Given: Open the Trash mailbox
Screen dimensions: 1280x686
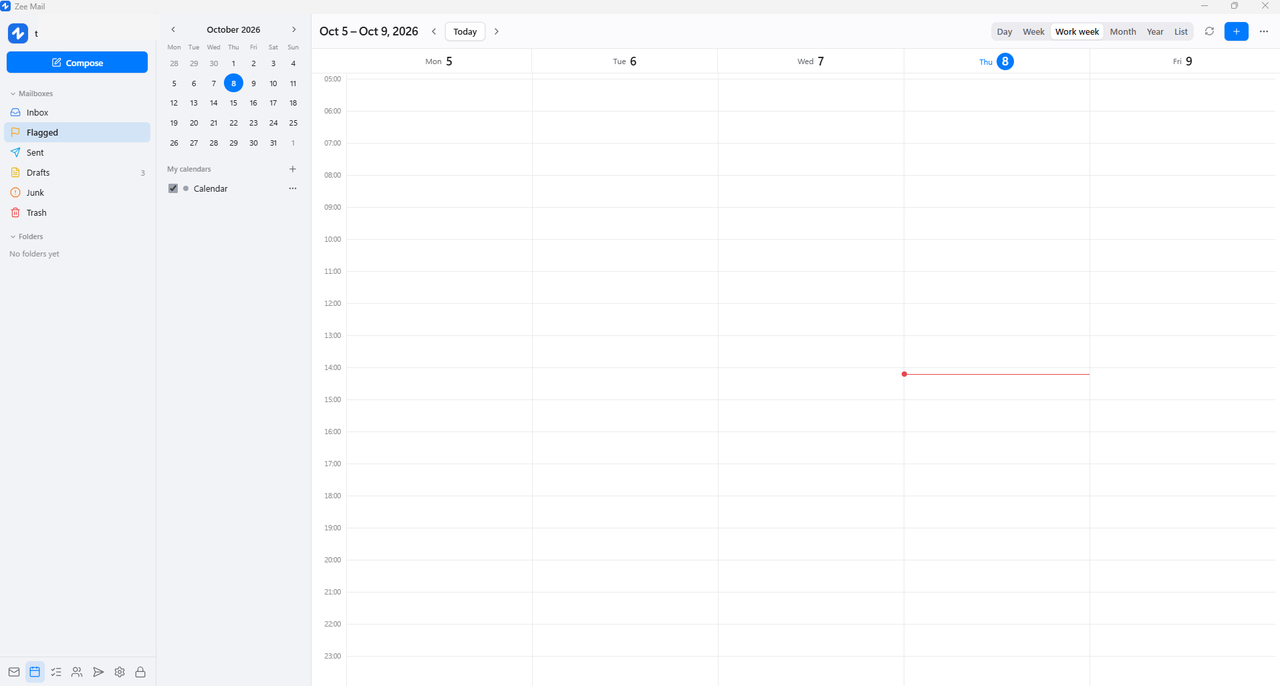Looking at the screenshot, I should tap(77, 212).
